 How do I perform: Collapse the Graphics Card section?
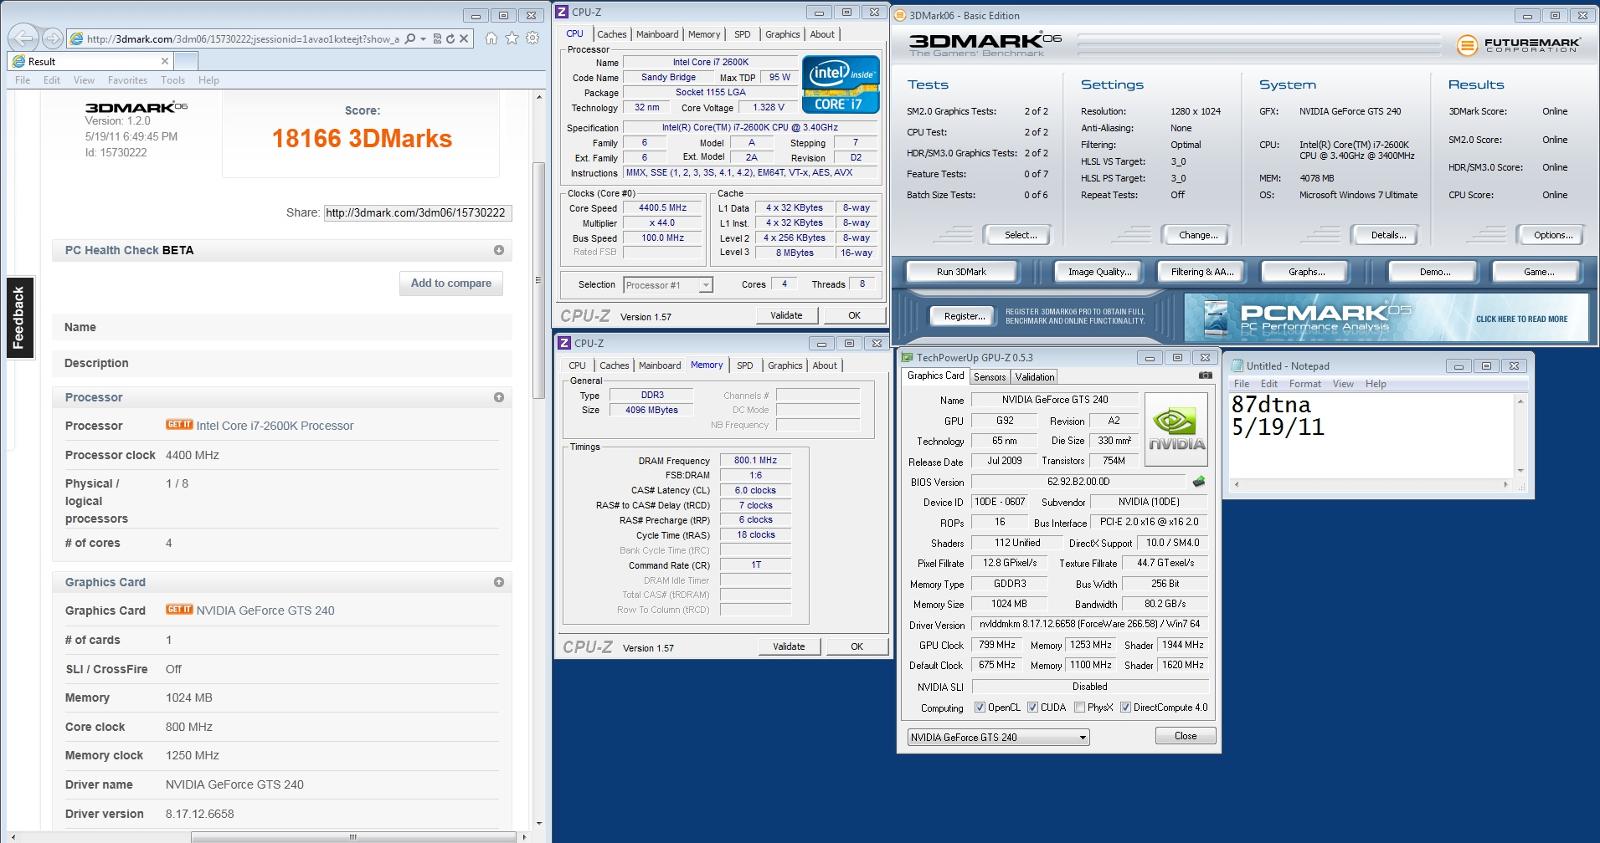(x=499, y=582)
